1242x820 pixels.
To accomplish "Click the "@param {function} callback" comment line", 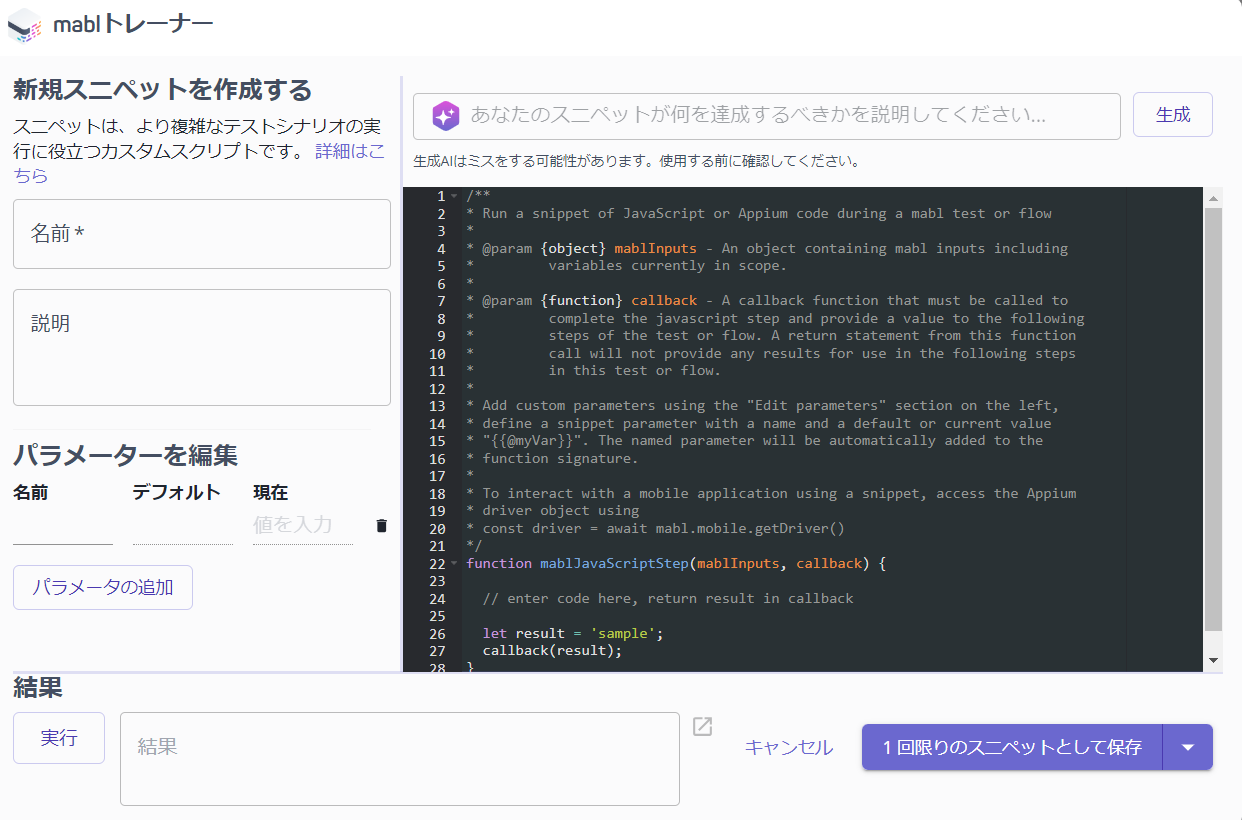I will 767,301.
